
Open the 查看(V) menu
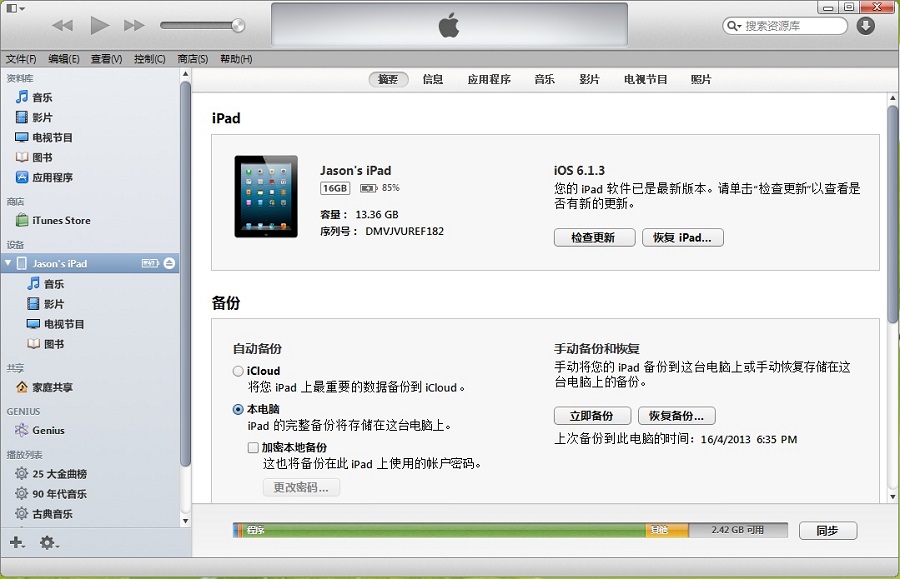point(107,59)
